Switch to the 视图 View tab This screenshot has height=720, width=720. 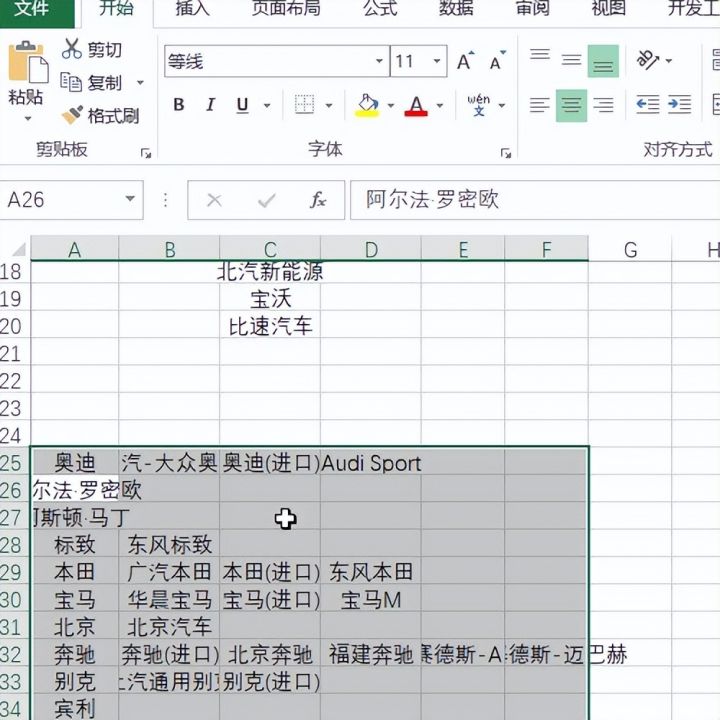click(x=608, y=8)
